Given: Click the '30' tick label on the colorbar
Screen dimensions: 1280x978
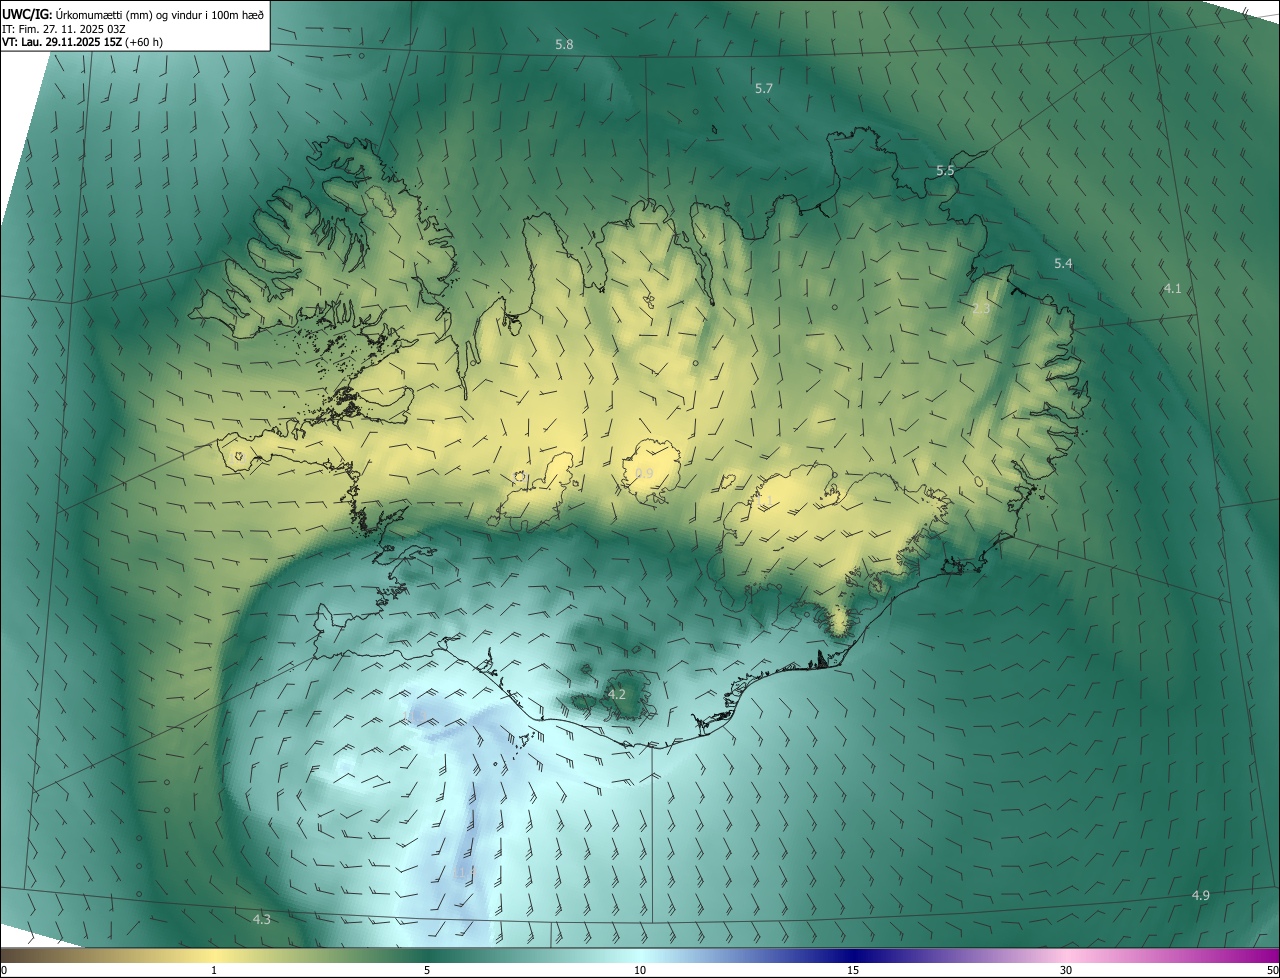Looking at the screenshot, I should coord(1066,971).
